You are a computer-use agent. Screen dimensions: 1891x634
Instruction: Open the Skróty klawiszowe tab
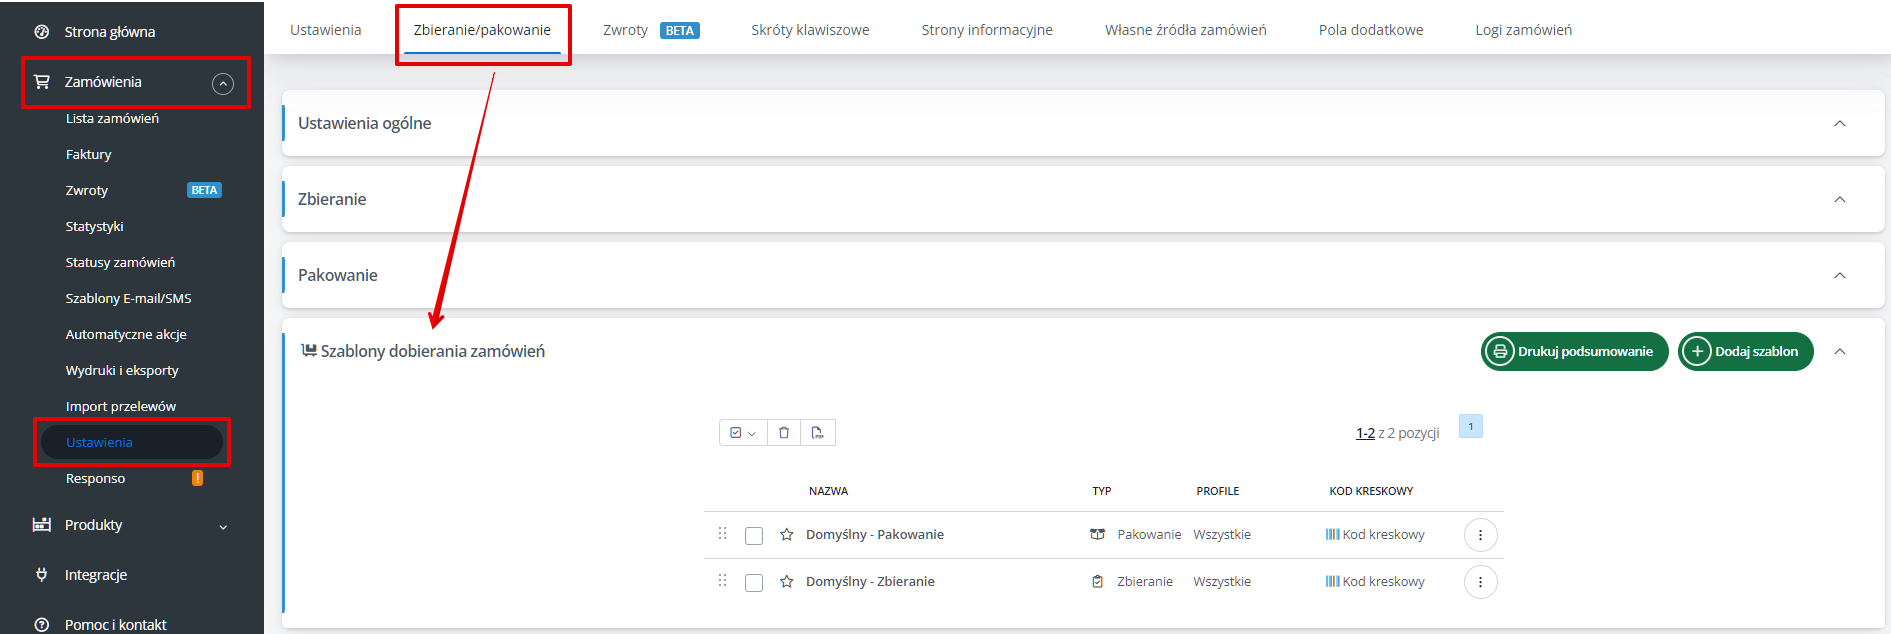click(x=810, y=30)
